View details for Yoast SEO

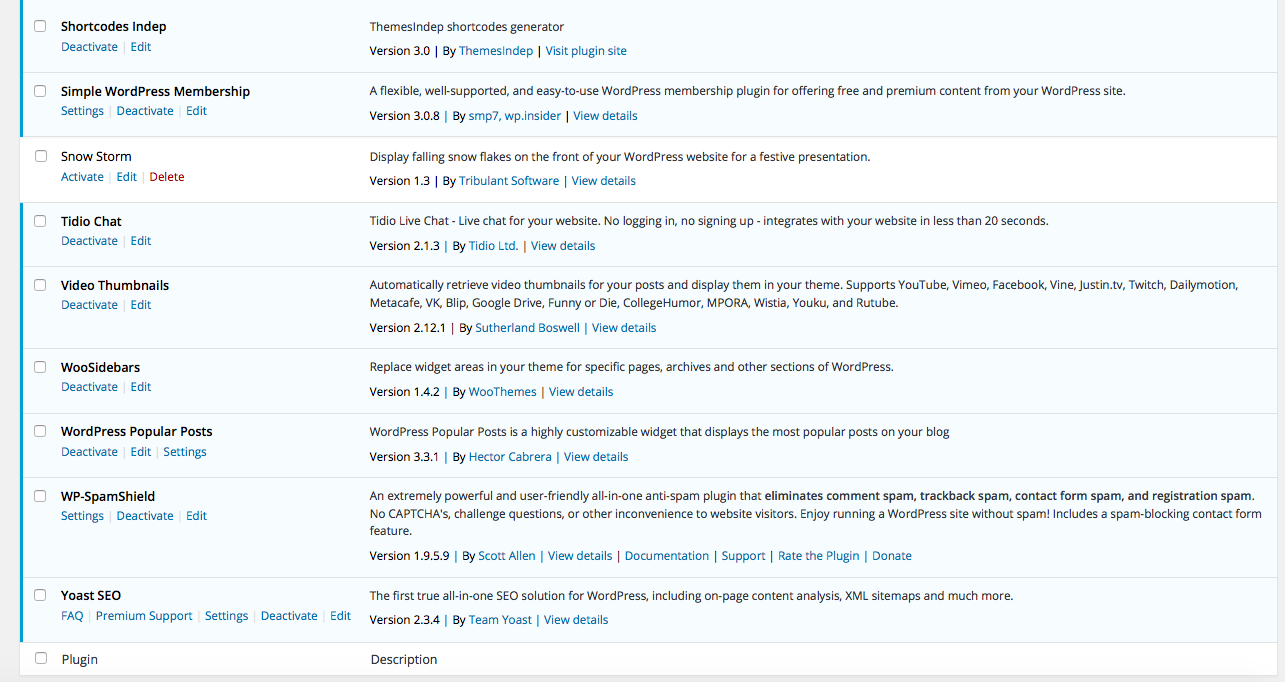pos(576,620)
